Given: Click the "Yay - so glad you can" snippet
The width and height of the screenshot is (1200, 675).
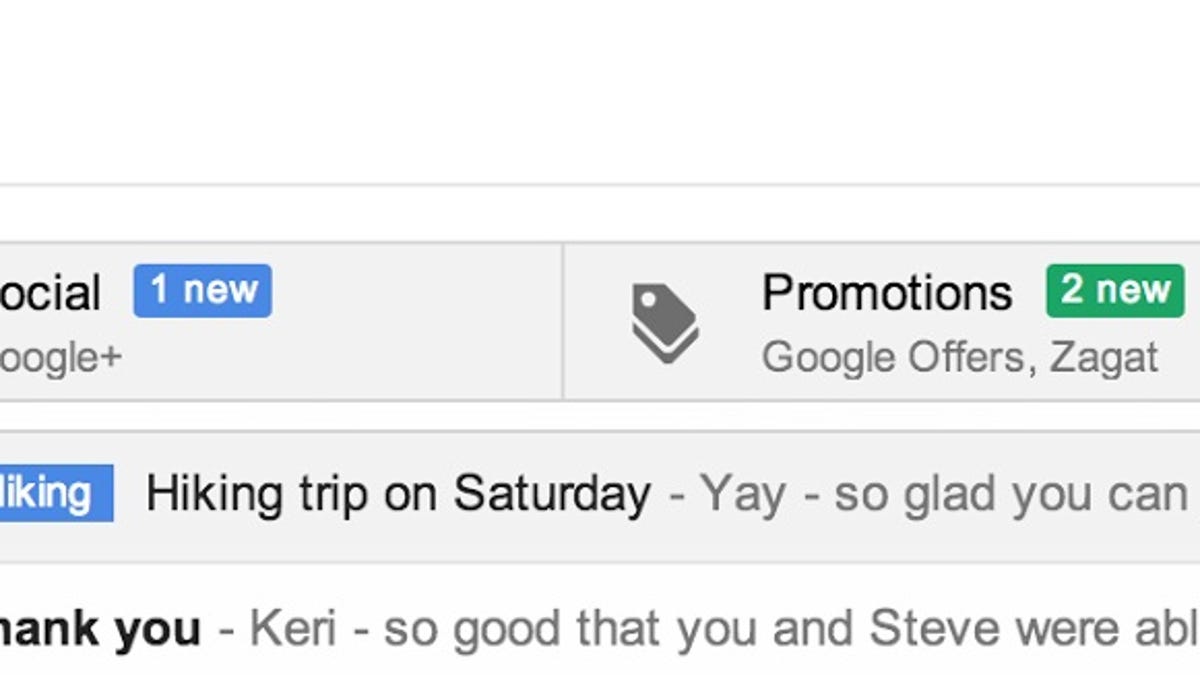Looking at the screenshot, I should click(x=940, y=494).
